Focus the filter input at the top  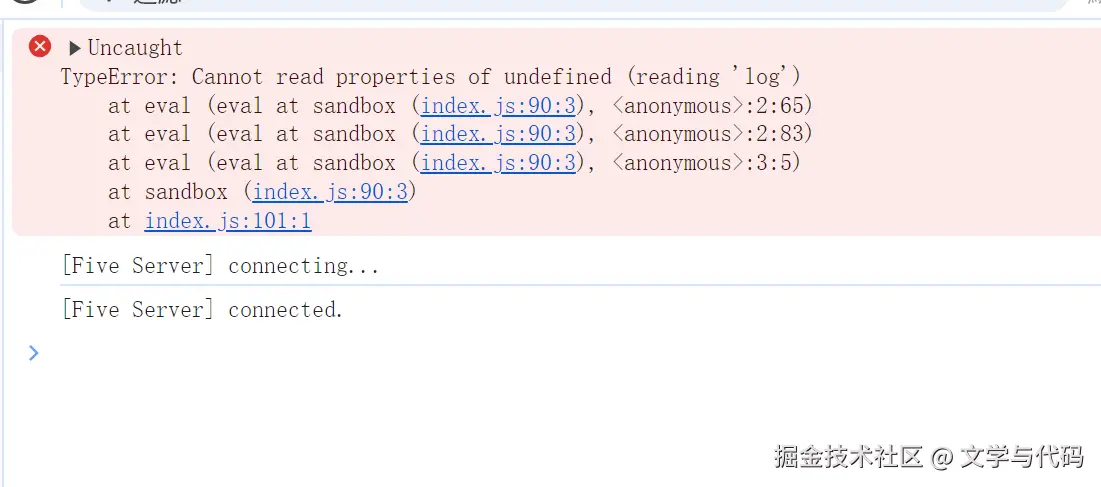572,4
